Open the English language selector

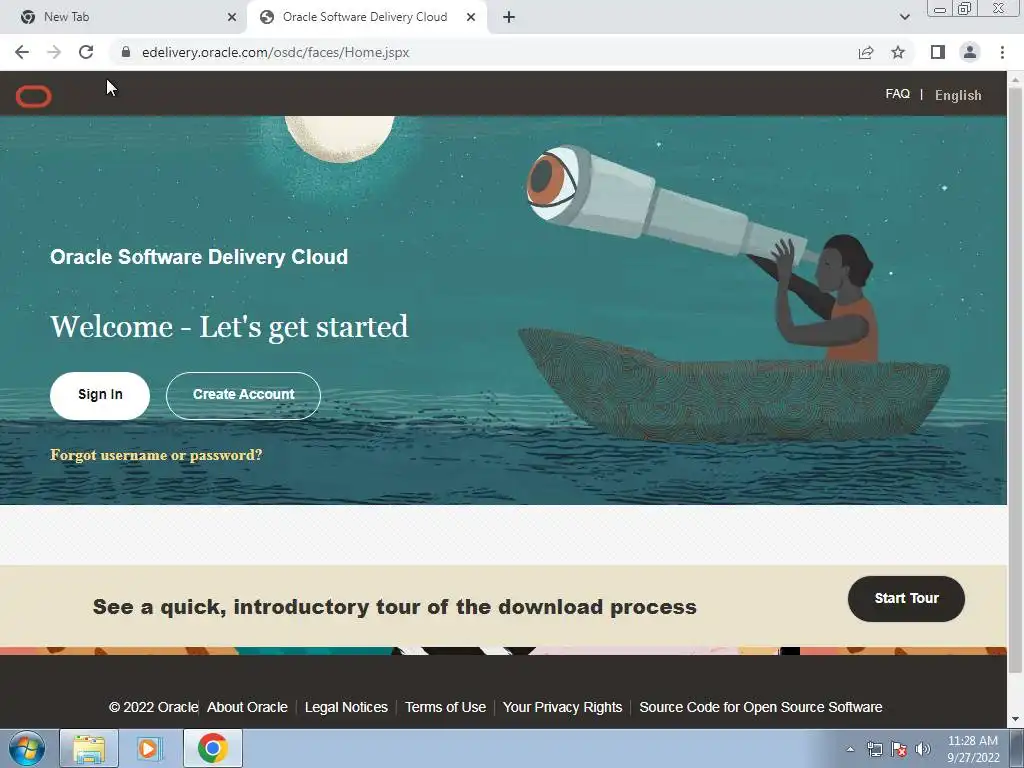click(958, 95)
